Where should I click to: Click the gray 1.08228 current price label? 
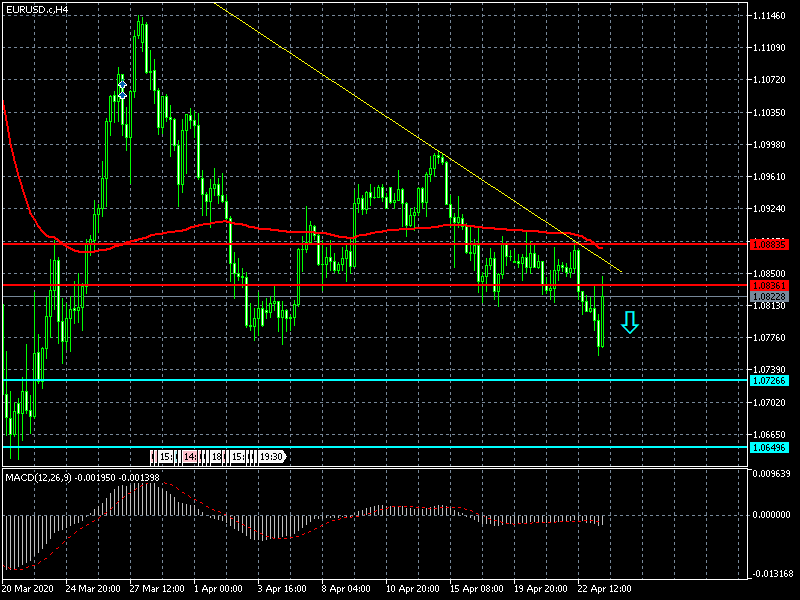(768, 297)
